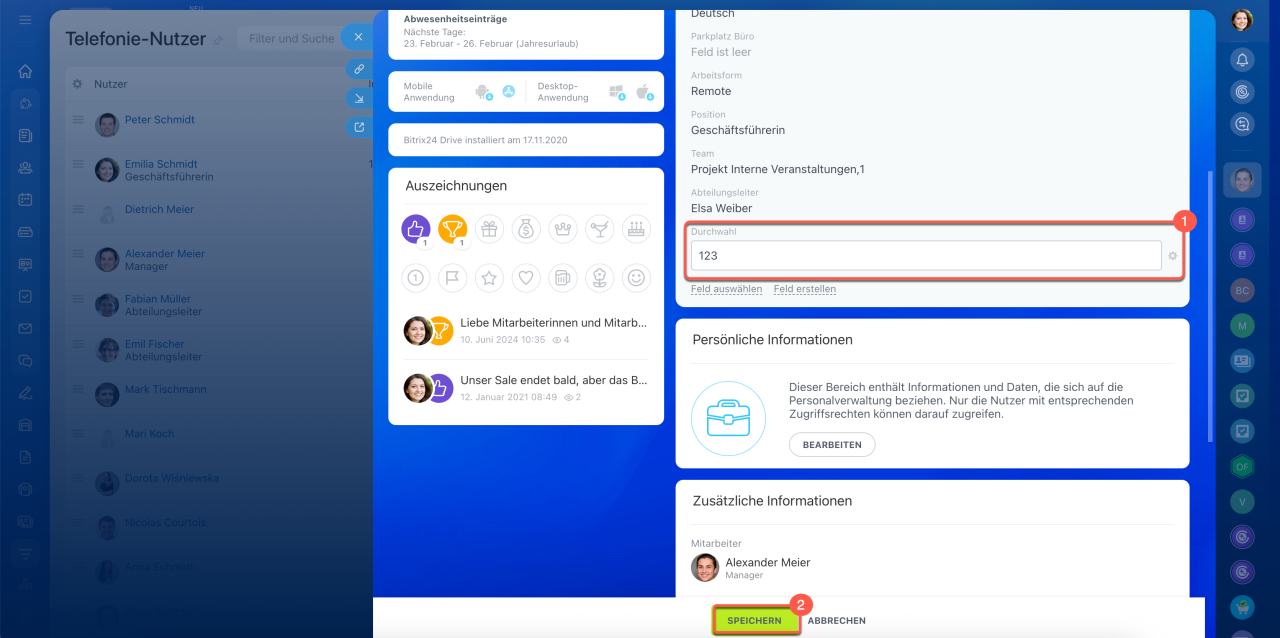The width and height of the screenshot is (1280, 638).
Task: Copy the profile link using the chain icon
Action: pyautogui.click(x=358, y=69)
